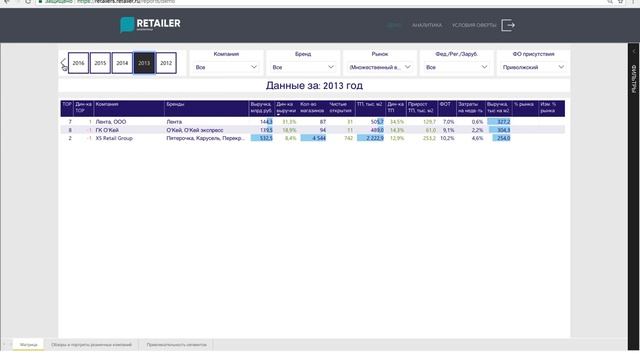Open the Рынок dropdown
Viewport: 640px width, 360px height.
click(380, 67)
